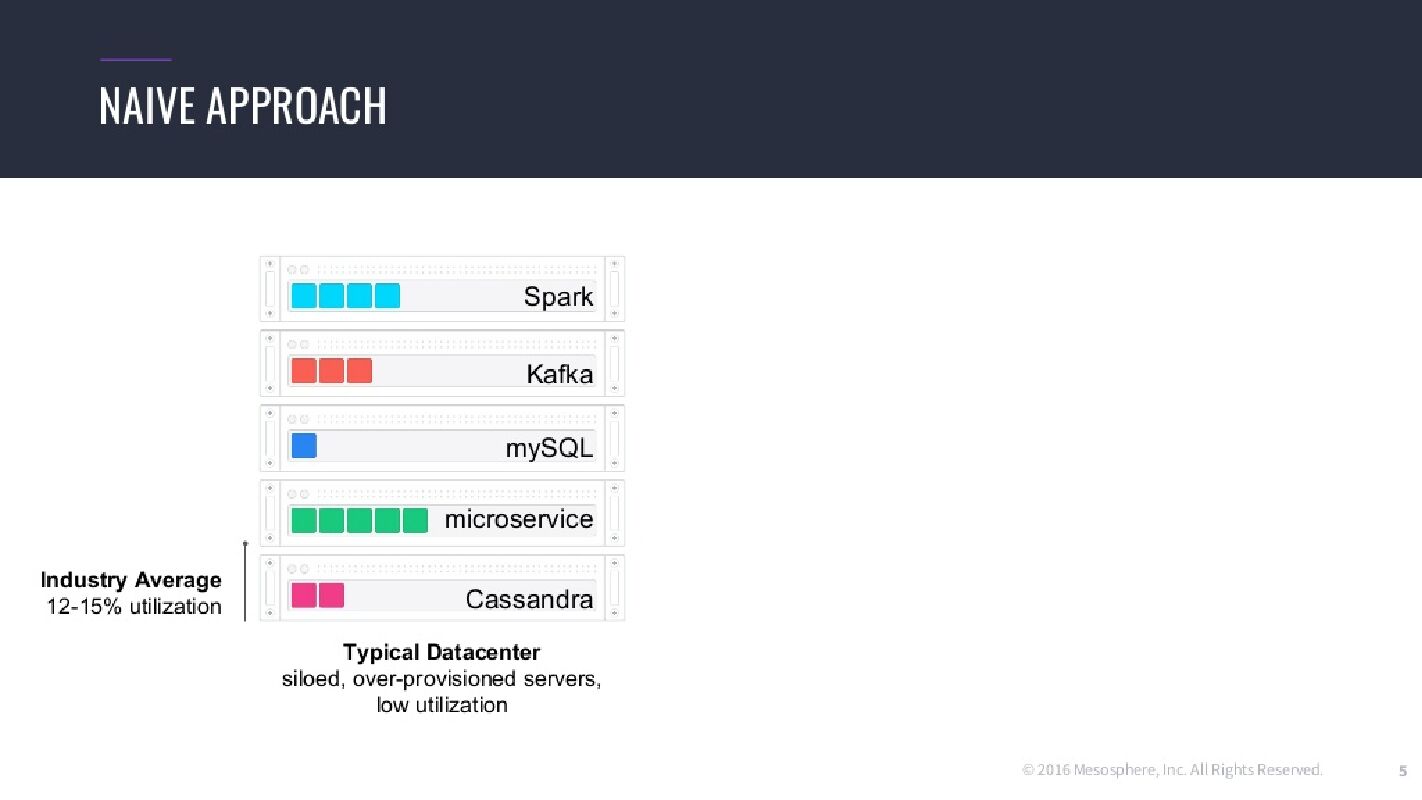Select the single blue mySQL block
This screenshot has width=1422, height=800.
(x=304, y=445)
